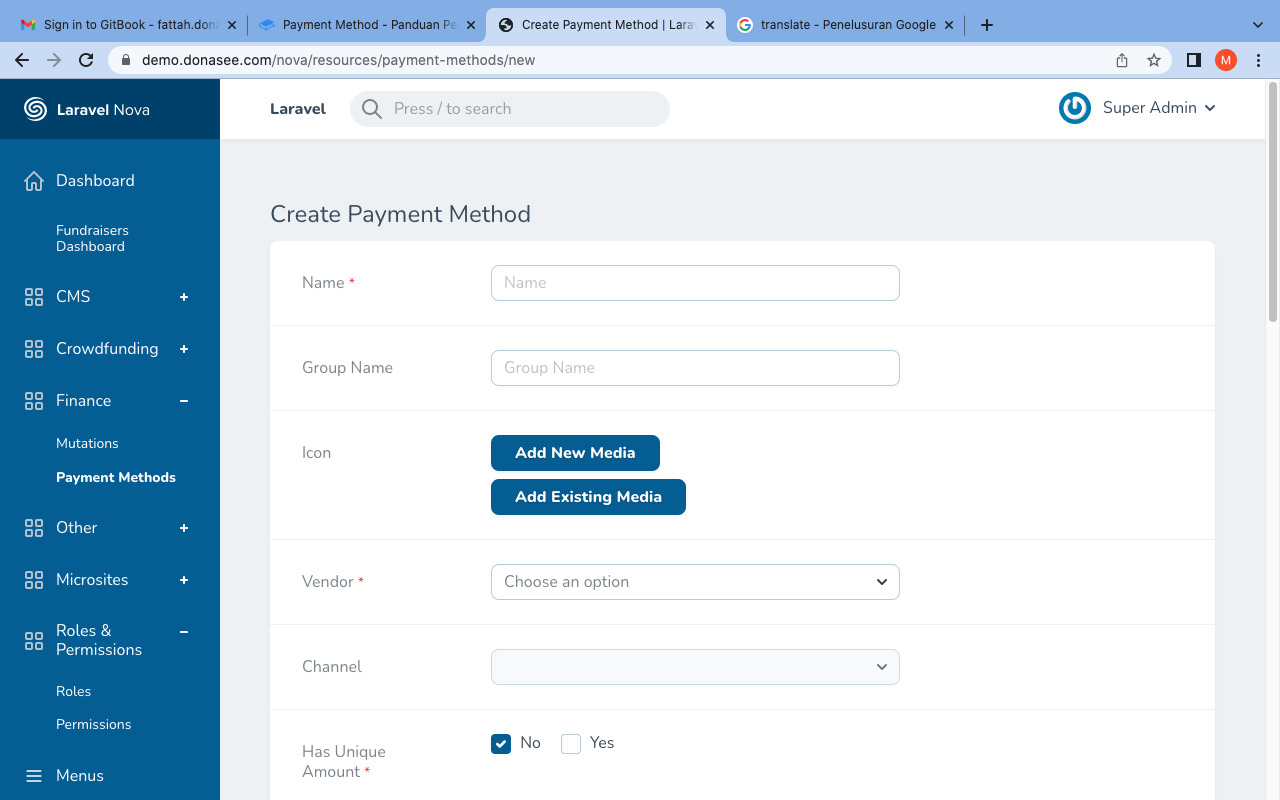Click the Finance grid icon
Screen dimensions: 1280x800
[34, 400]
